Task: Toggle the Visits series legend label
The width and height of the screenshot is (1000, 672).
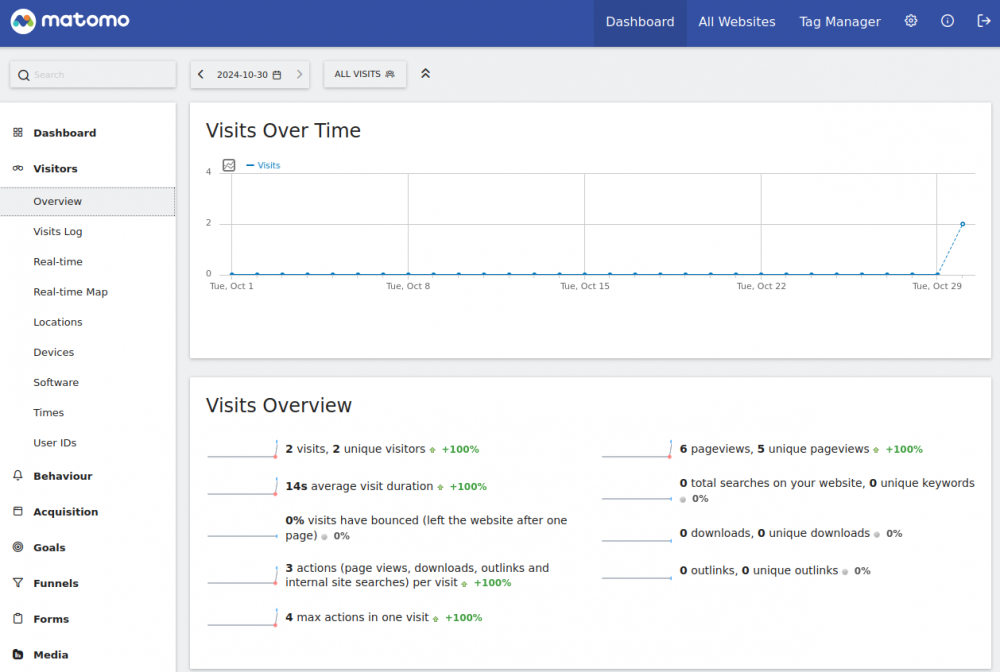Action: (x=268, y=165)
